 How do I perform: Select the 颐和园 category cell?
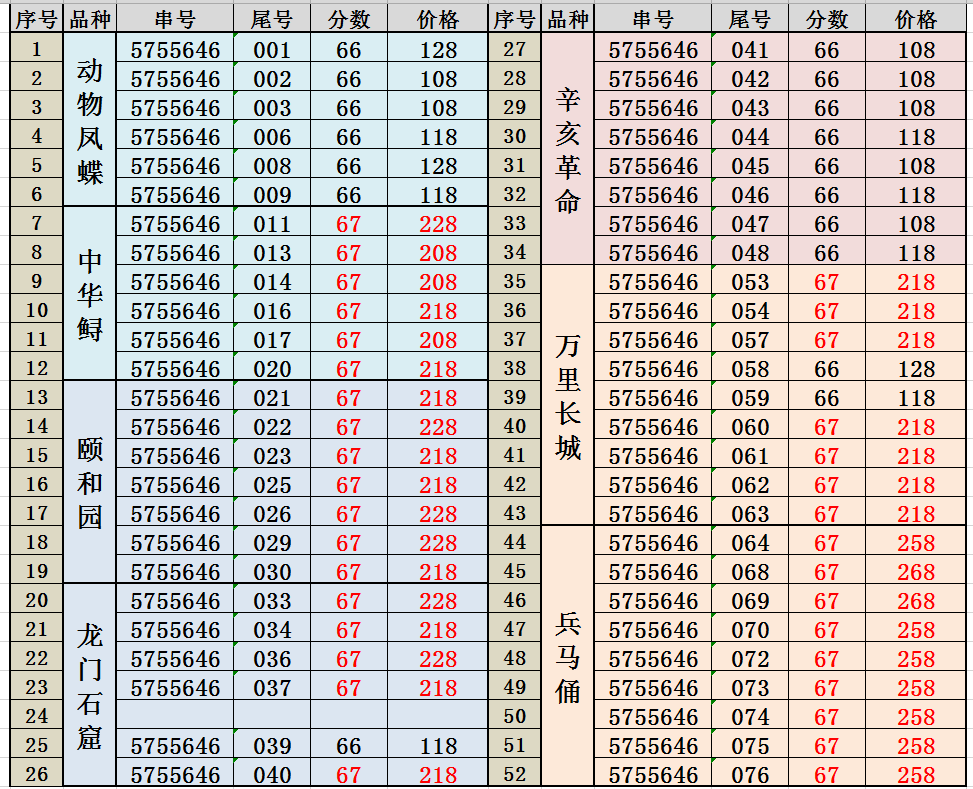click(x=90, y=482)
